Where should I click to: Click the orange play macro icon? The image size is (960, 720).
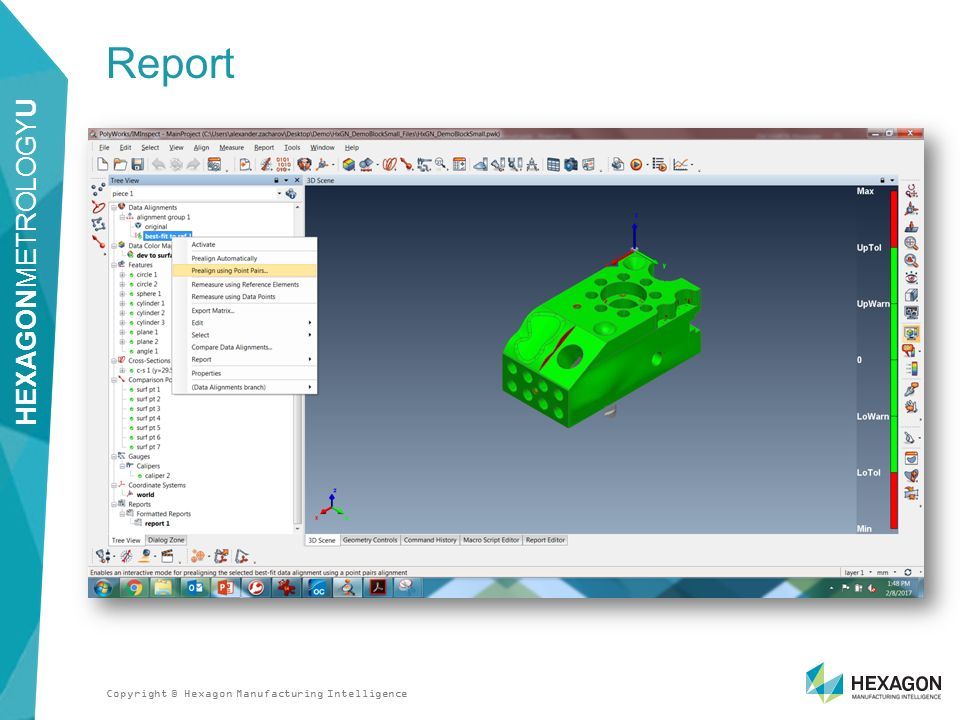click(x=636, y=164)
